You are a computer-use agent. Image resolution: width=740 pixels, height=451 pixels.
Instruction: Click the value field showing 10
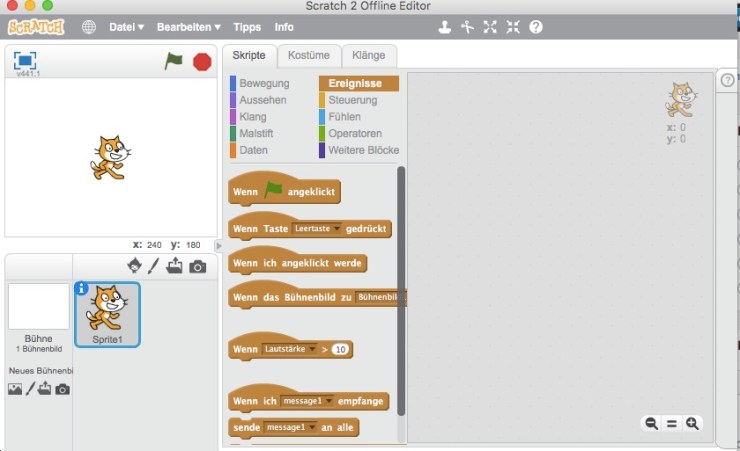[340, 349]
